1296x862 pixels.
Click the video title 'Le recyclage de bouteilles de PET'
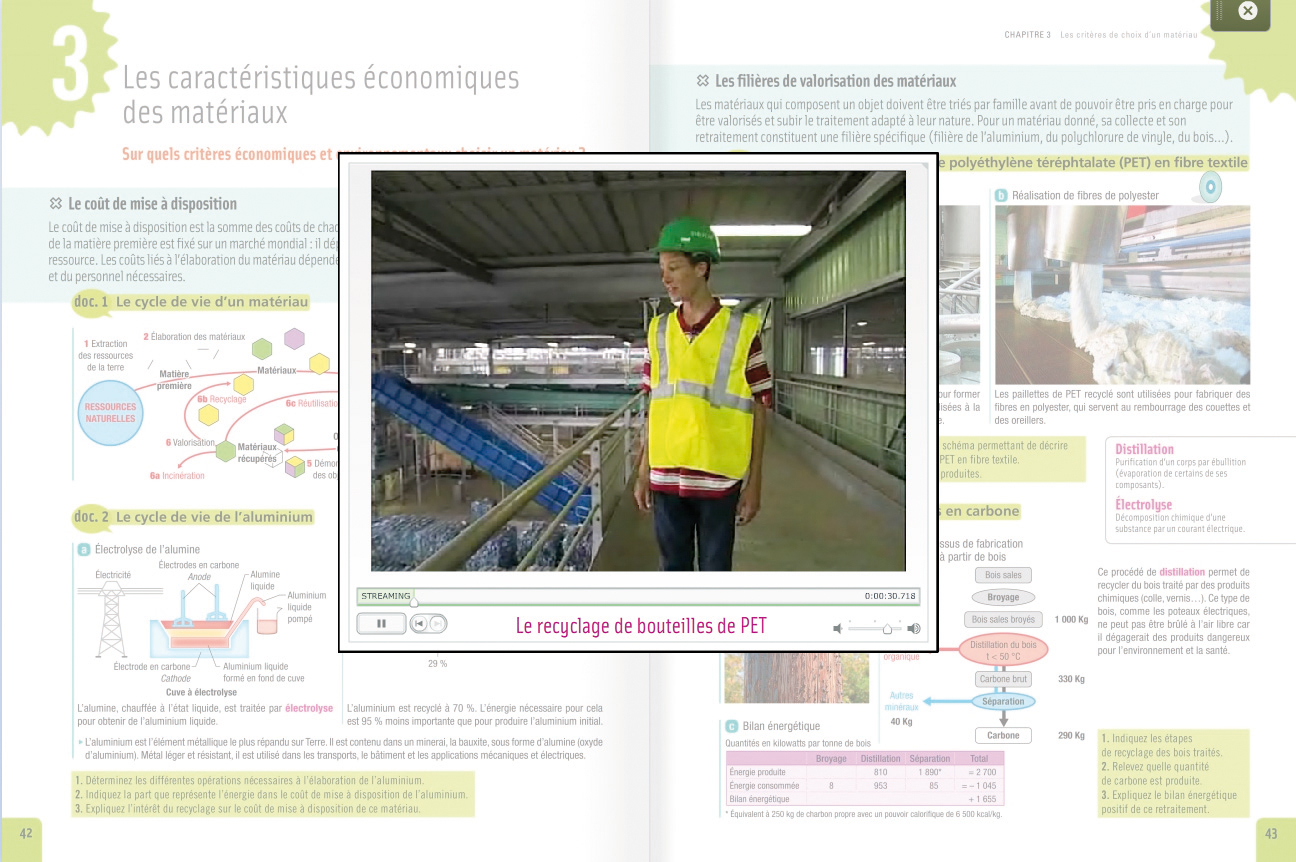click(641, 626)
